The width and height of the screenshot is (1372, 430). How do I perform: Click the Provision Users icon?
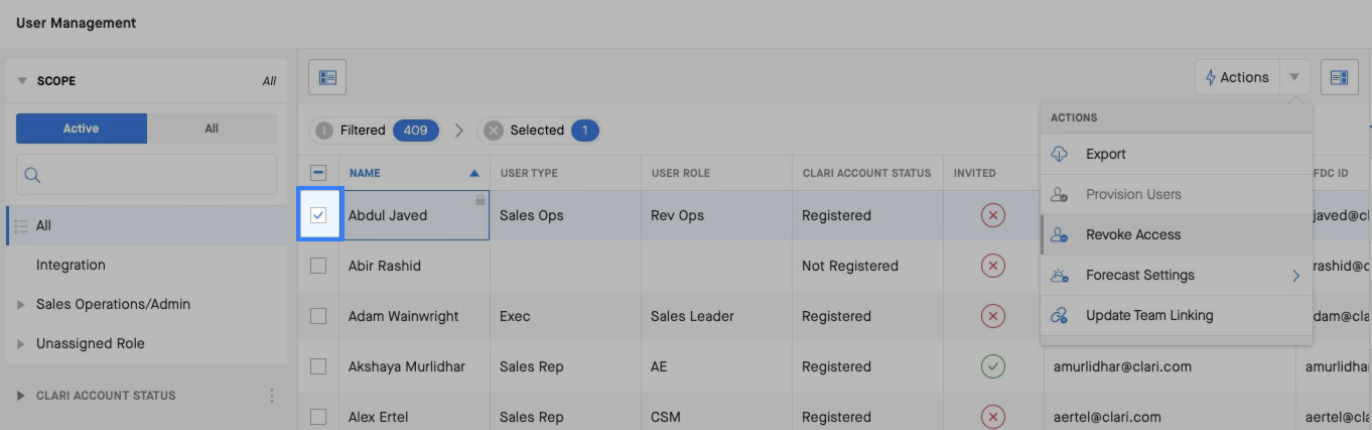(1060, 194)
